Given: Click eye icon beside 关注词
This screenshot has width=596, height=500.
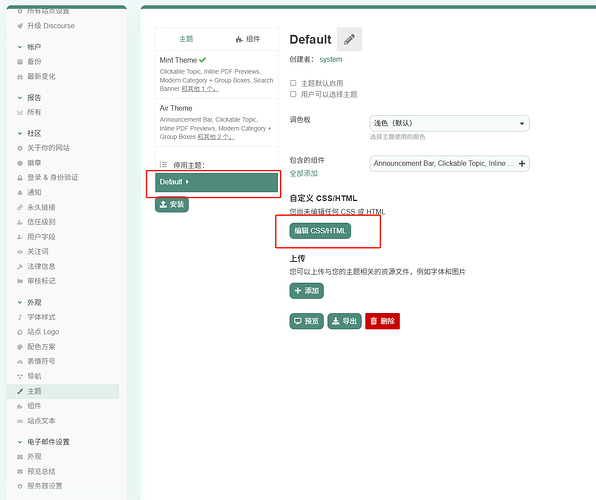Looking at the screenshot, I should [x=20, y=252].
